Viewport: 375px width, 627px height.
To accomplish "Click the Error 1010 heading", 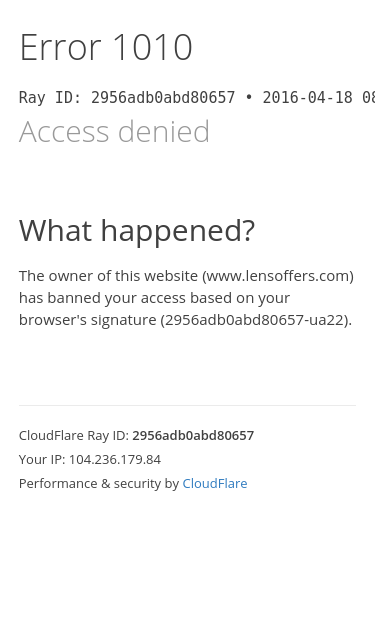I will point(106,48).
